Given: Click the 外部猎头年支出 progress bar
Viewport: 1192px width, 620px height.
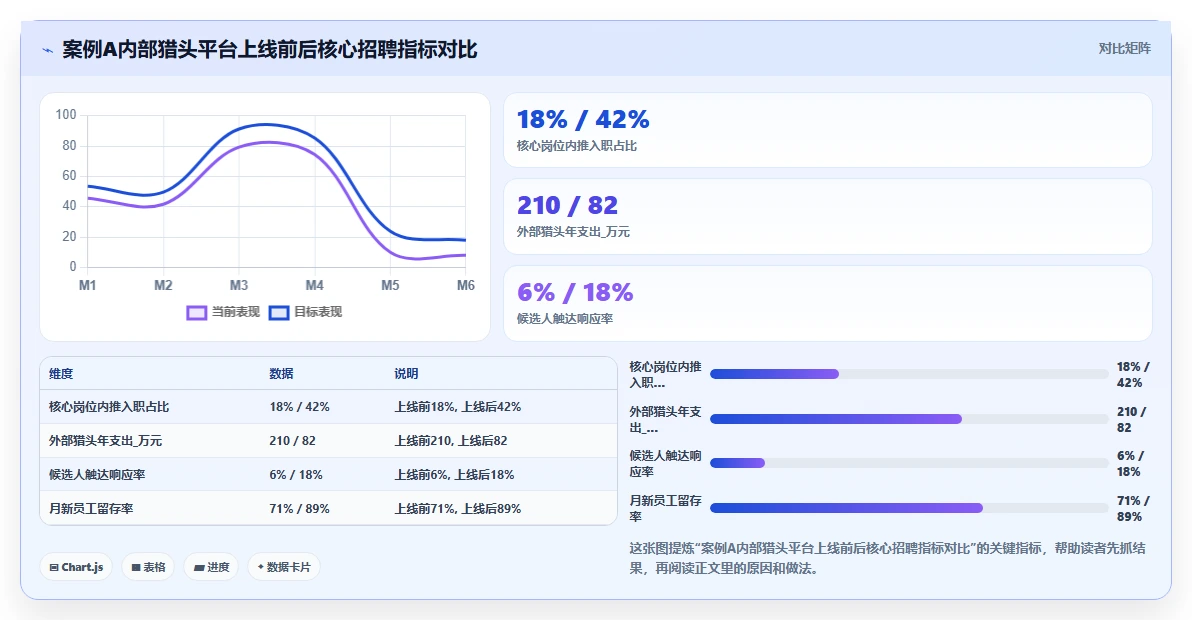Looking at the screenshot, I should click(x=909, y=419).
